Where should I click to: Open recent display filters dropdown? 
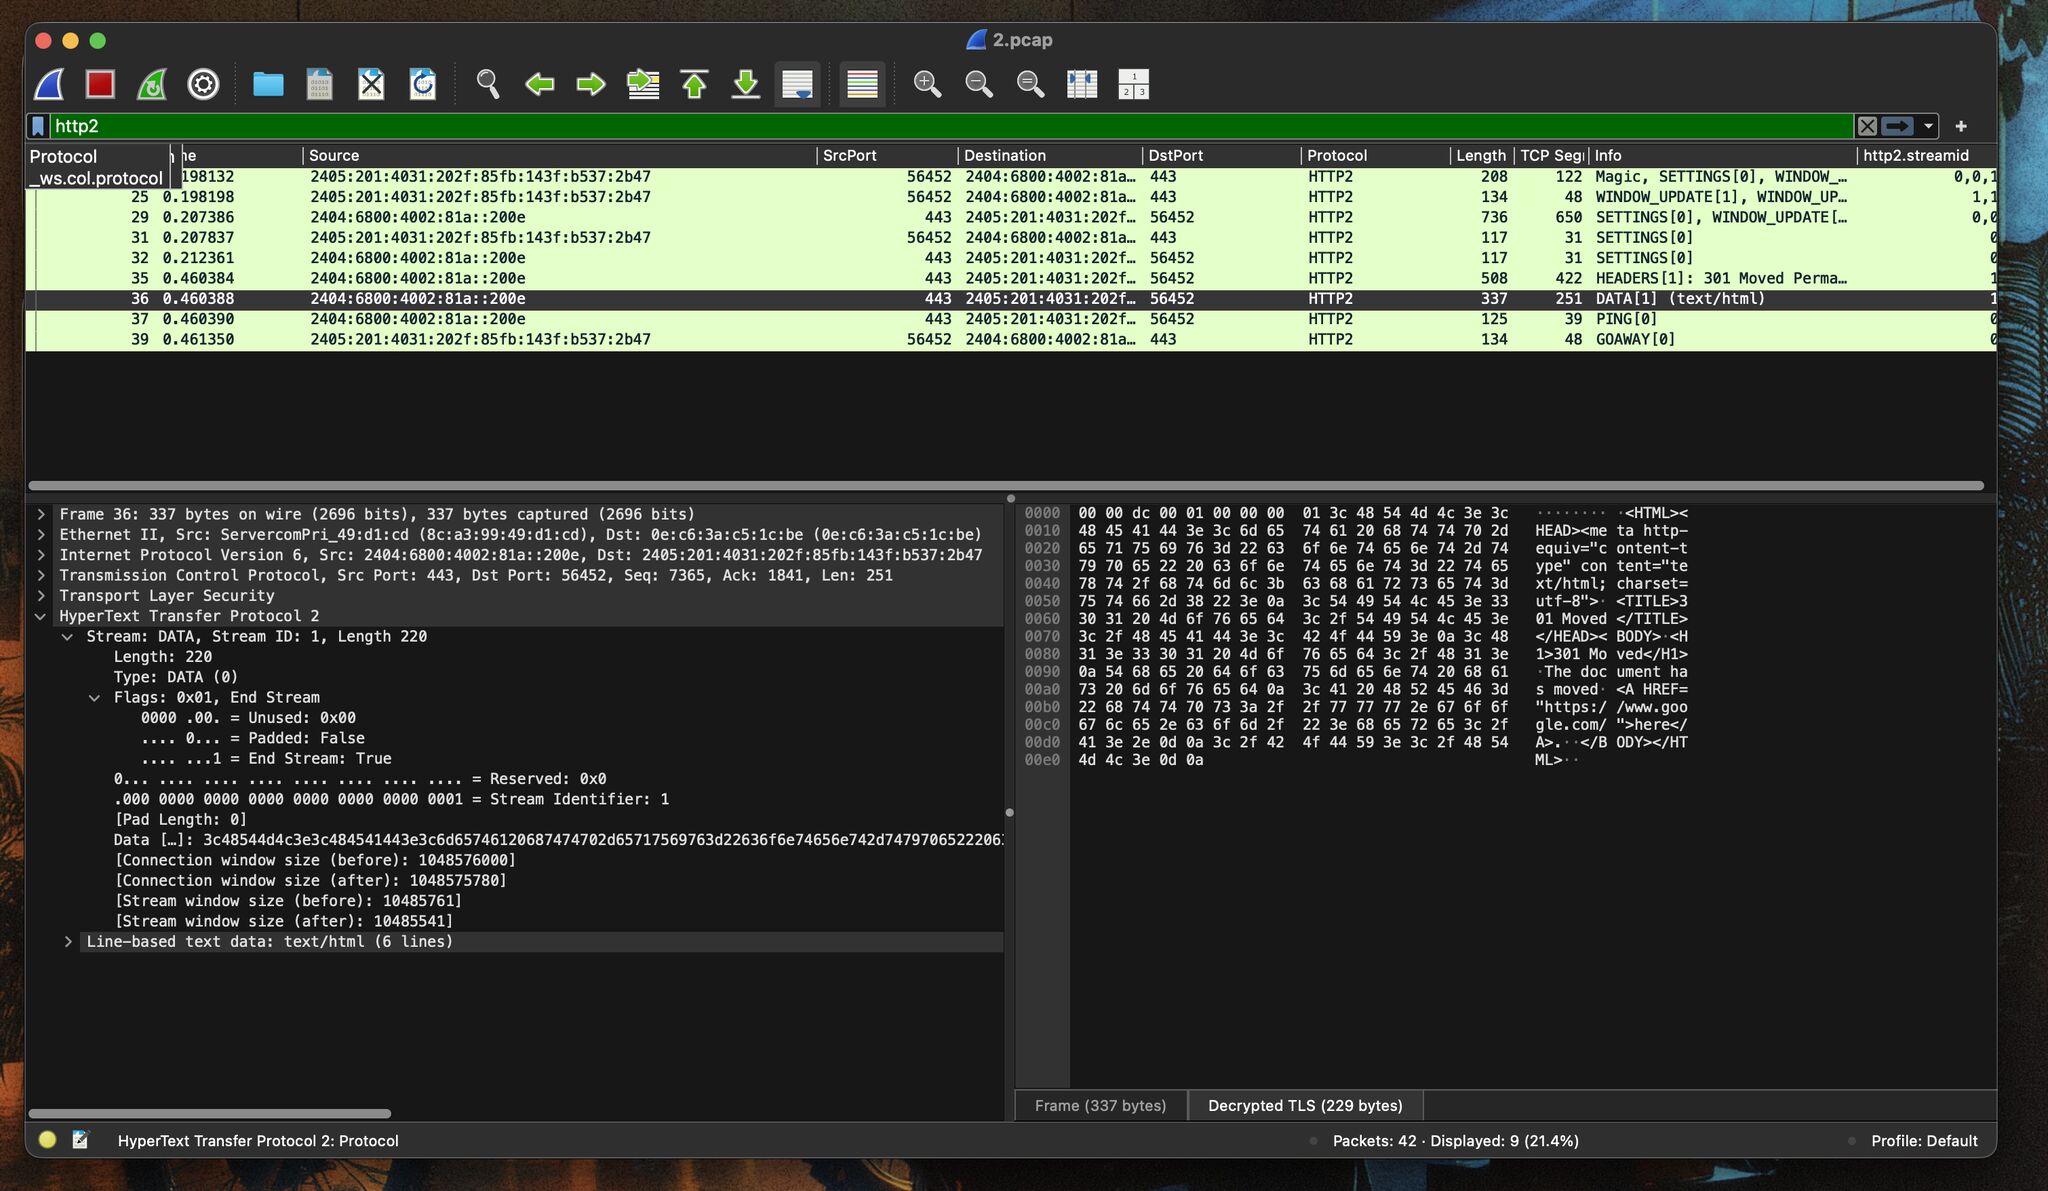(1928, 126)
